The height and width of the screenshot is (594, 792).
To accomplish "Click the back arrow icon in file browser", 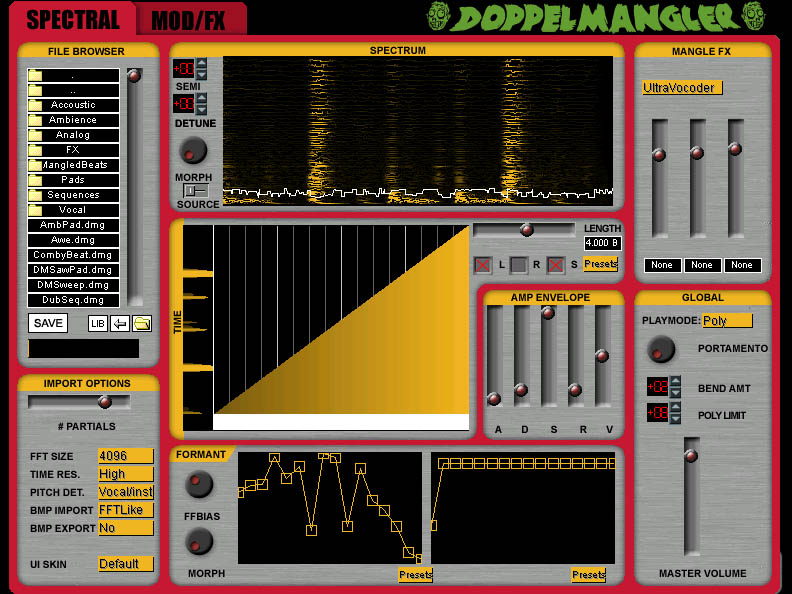I will (x=120, y=324).
